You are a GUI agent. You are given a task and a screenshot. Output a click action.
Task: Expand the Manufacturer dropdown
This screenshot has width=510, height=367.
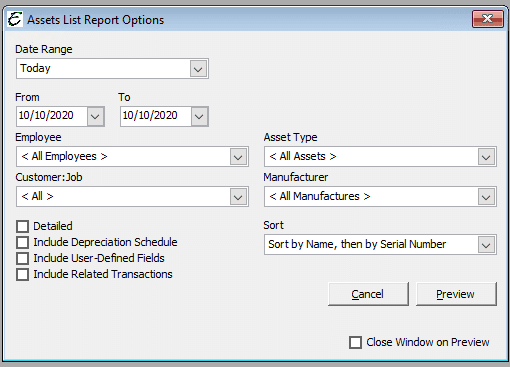(x=486, y=197)
